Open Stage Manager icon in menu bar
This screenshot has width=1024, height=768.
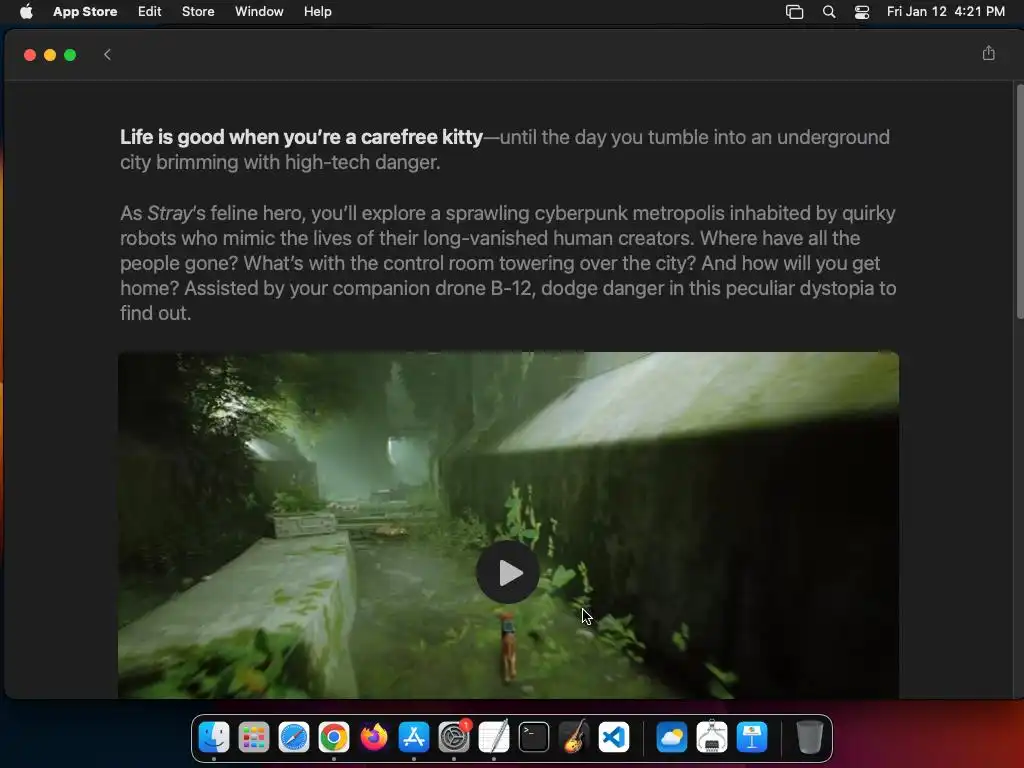coord(794,12)
